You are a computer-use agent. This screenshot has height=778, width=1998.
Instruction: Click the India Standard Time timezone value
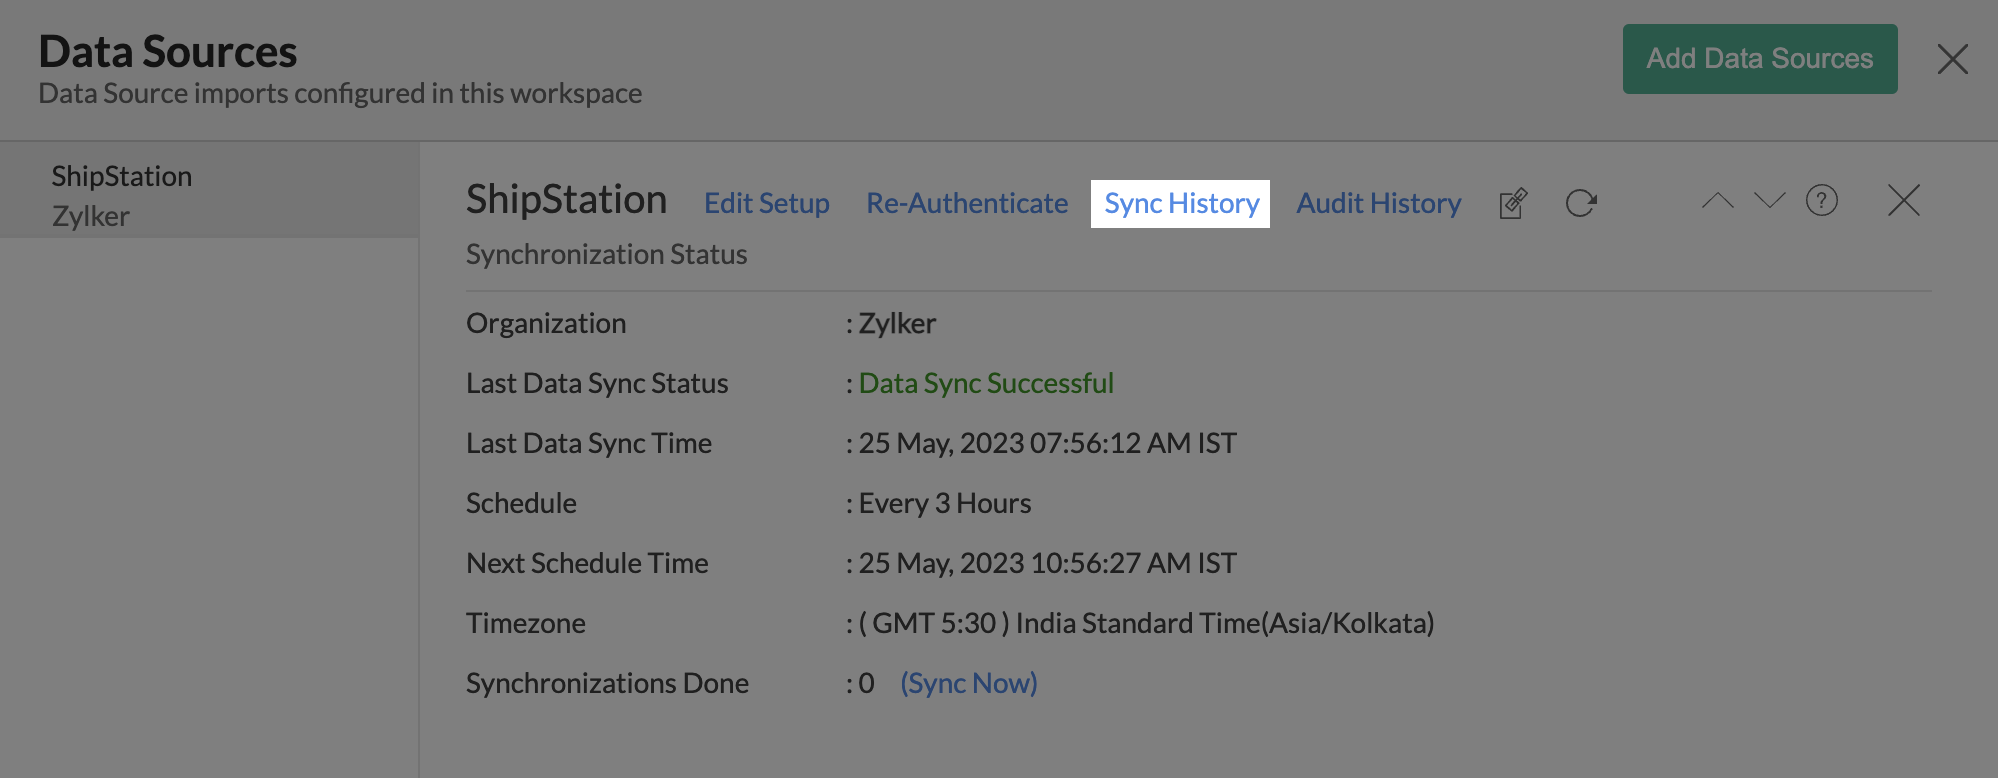(1147, 624)
